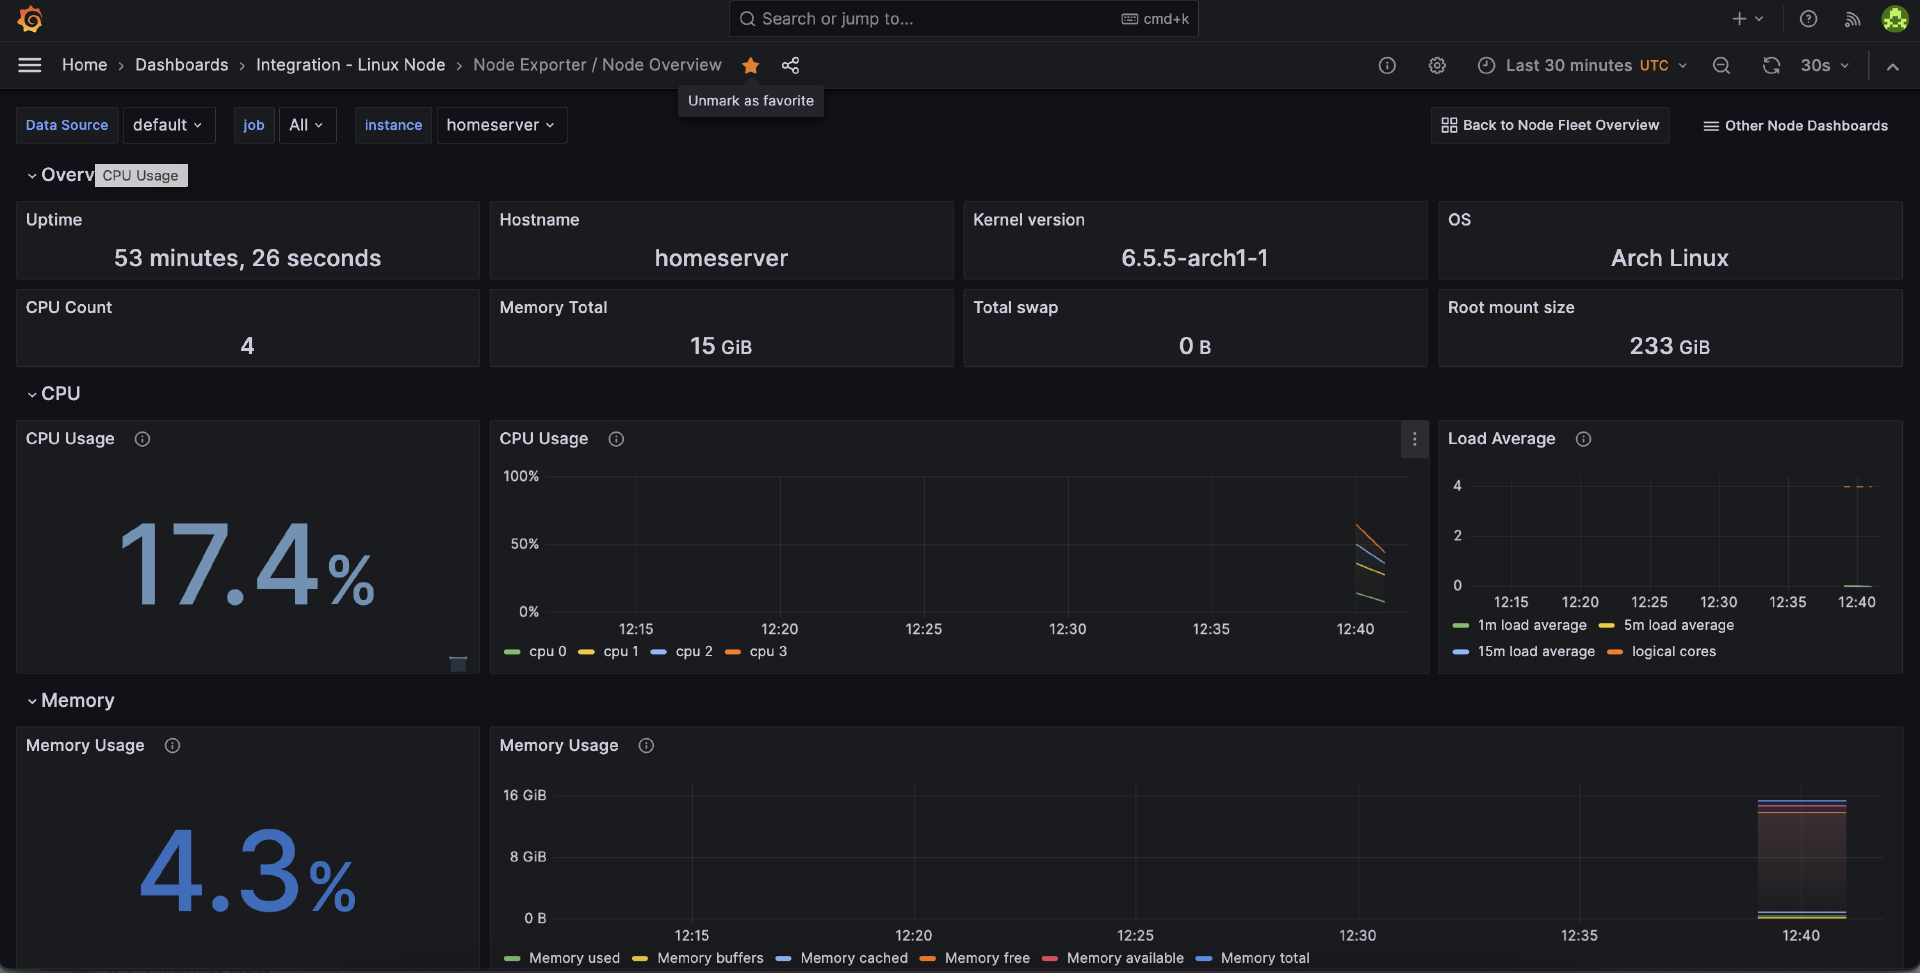Open the instance homeserver dropdown
The width and height of the screenshot is (1920, 973).
point(500,125)
